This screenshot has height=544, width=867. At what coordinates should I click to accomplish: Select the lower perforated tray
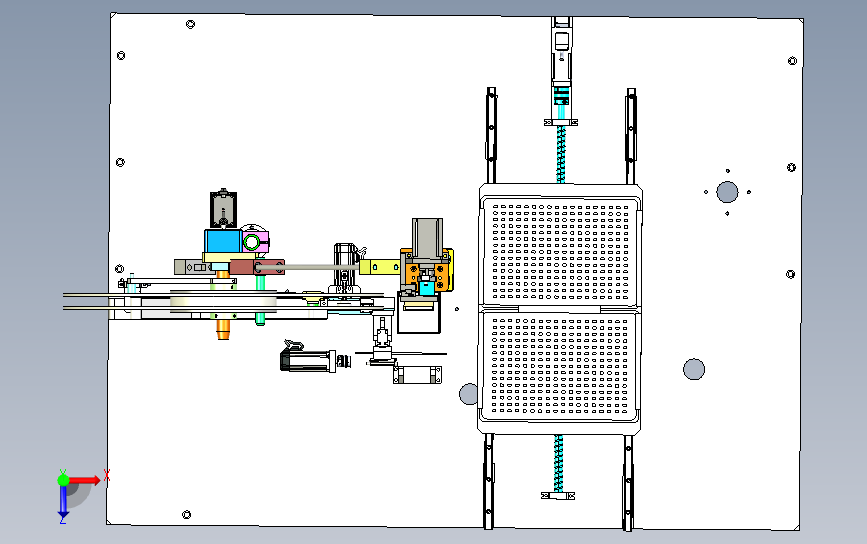(x=560, y=366)
